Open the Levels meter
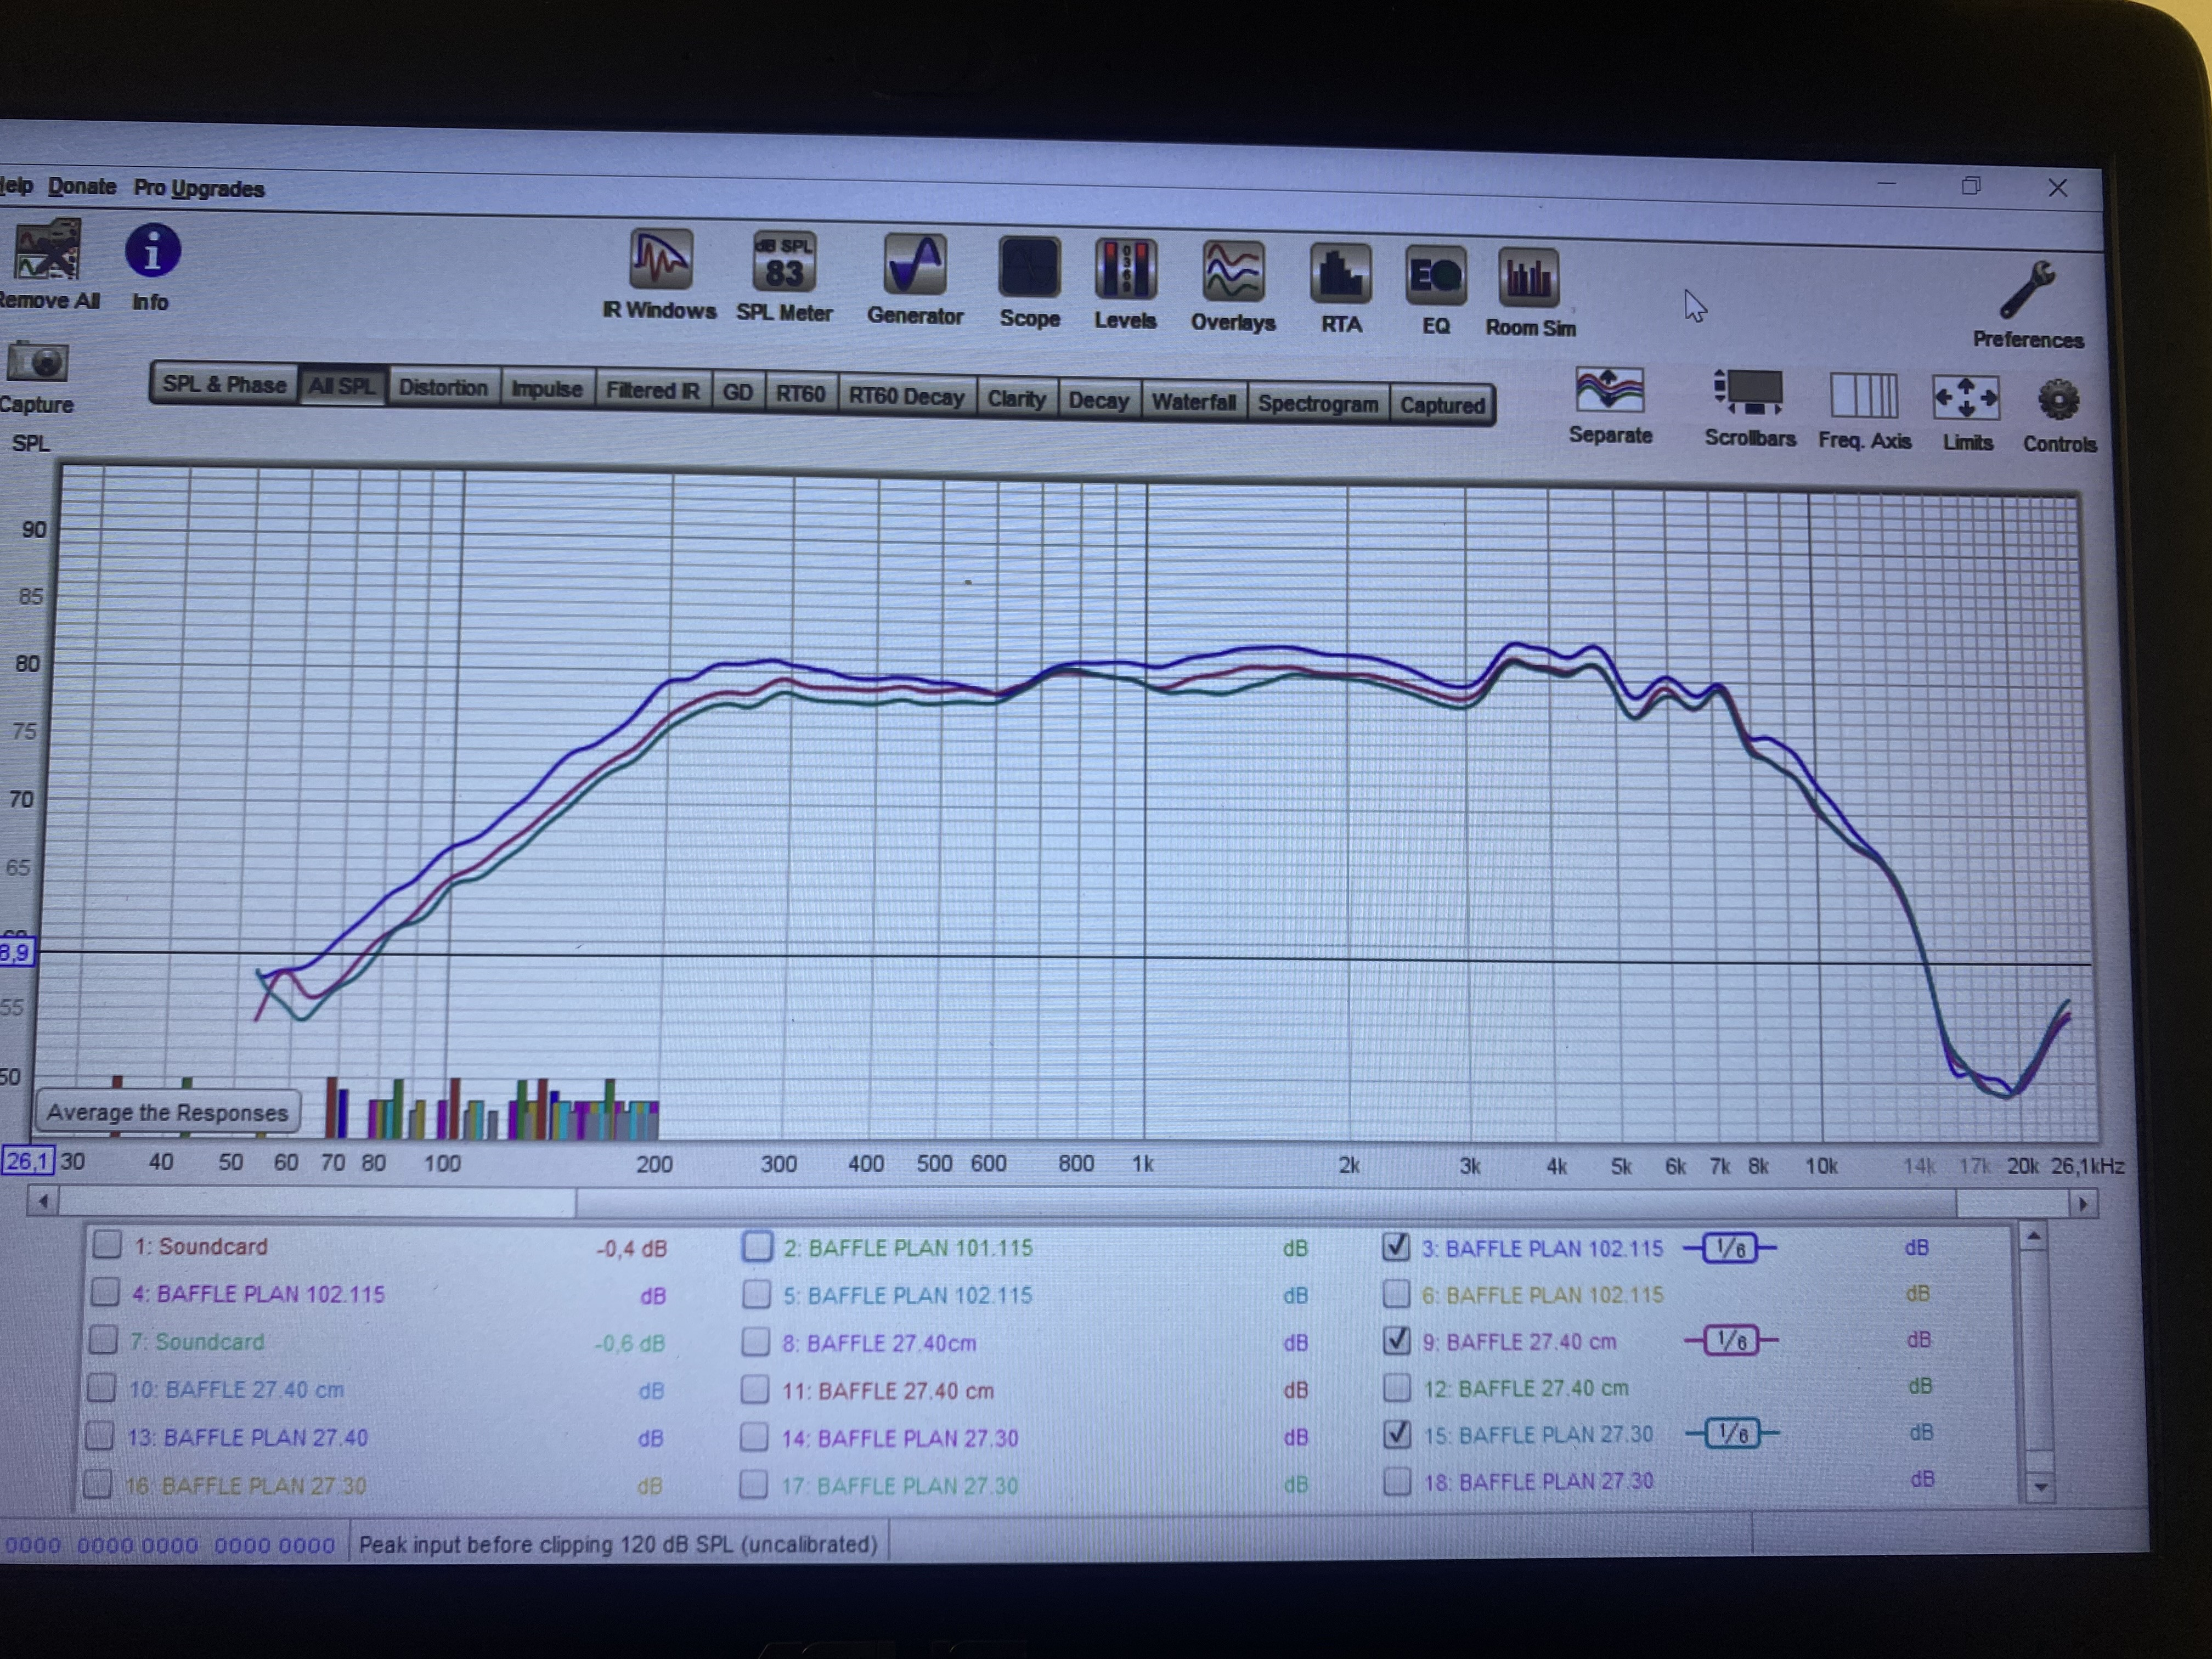Screen dimensions: 2212x1659 click(x=1125, y=284)
